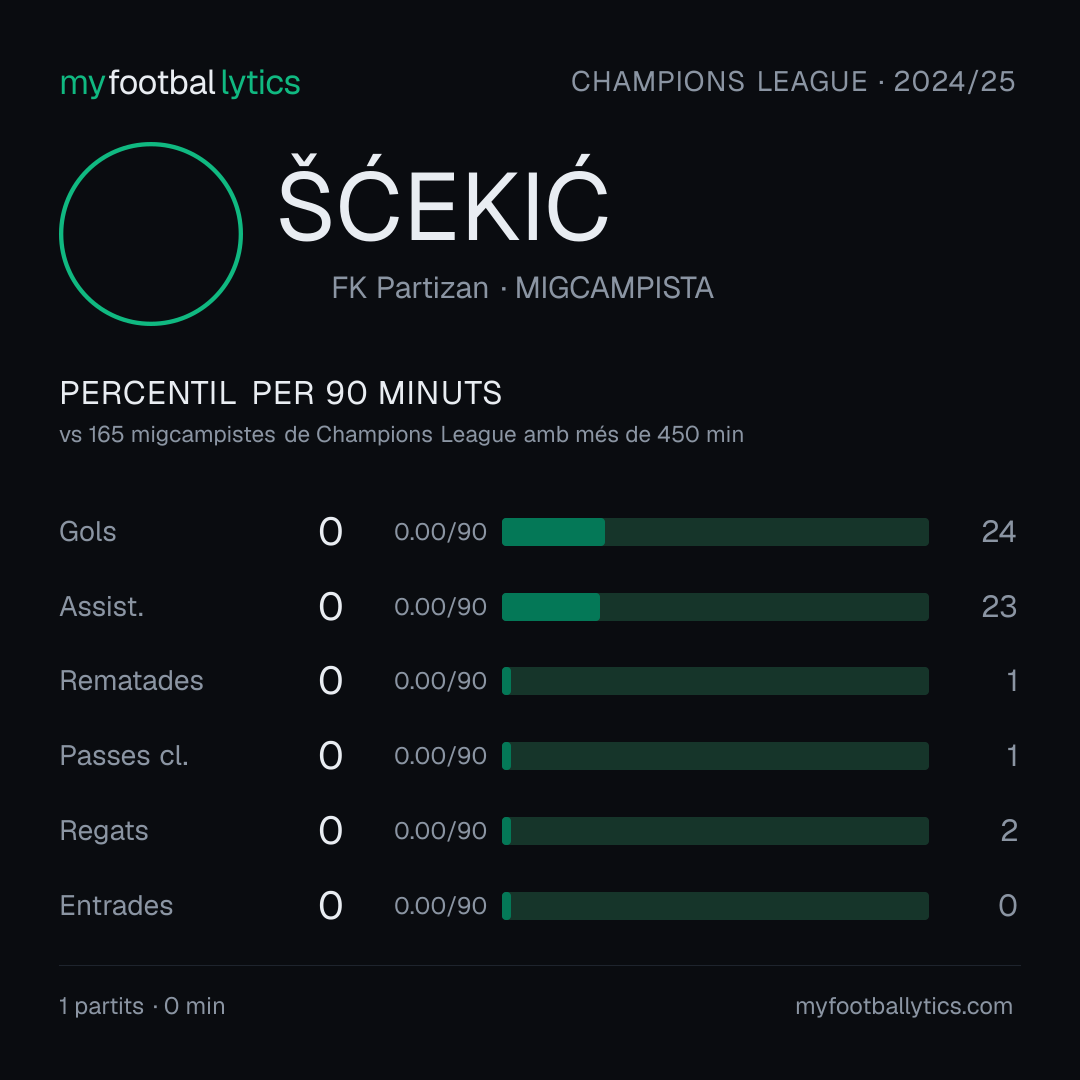
Task: Select the Gols stat label
Action: point(87,532)
